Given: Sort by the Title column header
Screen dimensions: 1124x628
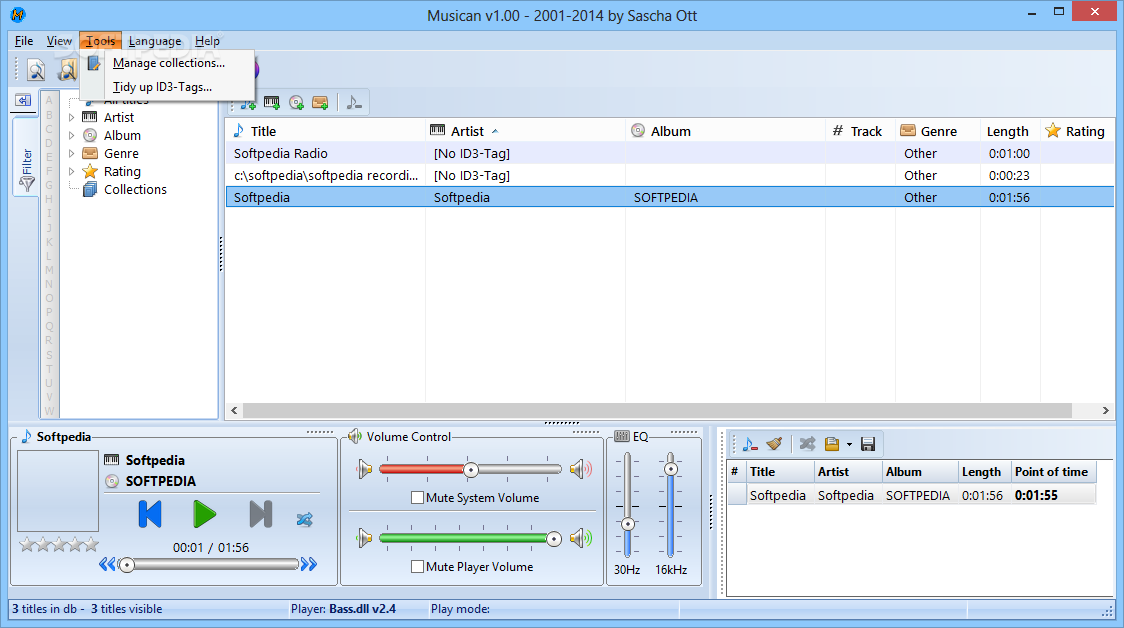Looking at the screenshot, I should click(x=325, y=130).
